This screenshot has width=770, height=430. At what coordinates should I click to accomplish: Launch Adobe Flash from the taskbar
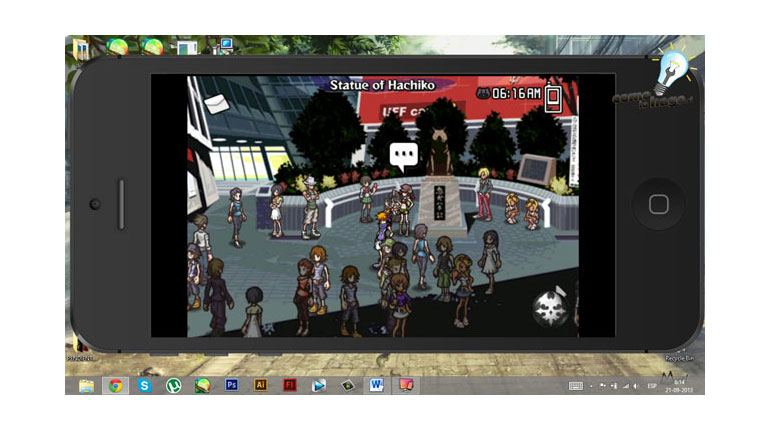coord(290,385)
